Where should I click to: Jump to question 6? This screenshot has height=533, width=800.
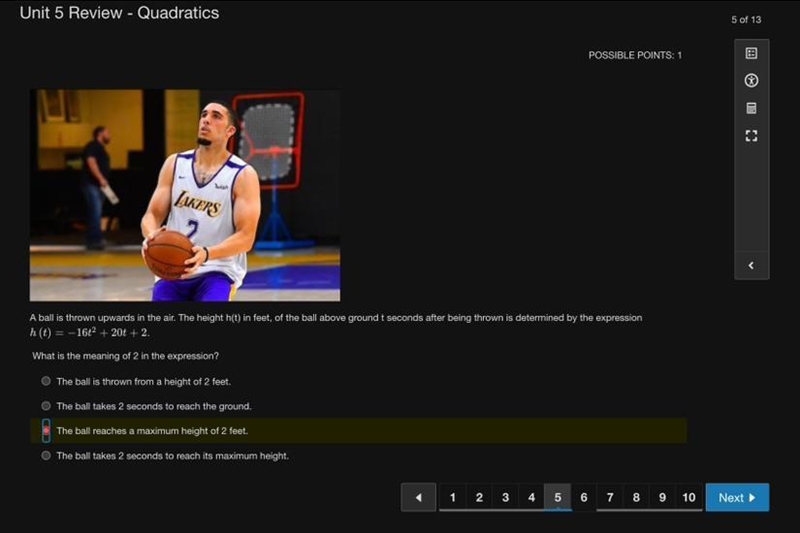click(584, 497)
